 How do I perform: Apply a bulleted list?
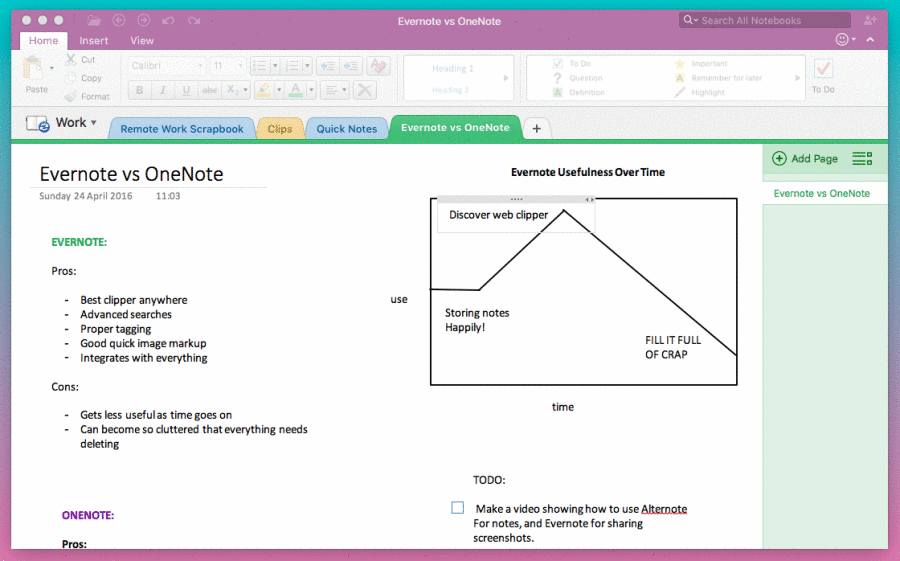tap(260, 66)
